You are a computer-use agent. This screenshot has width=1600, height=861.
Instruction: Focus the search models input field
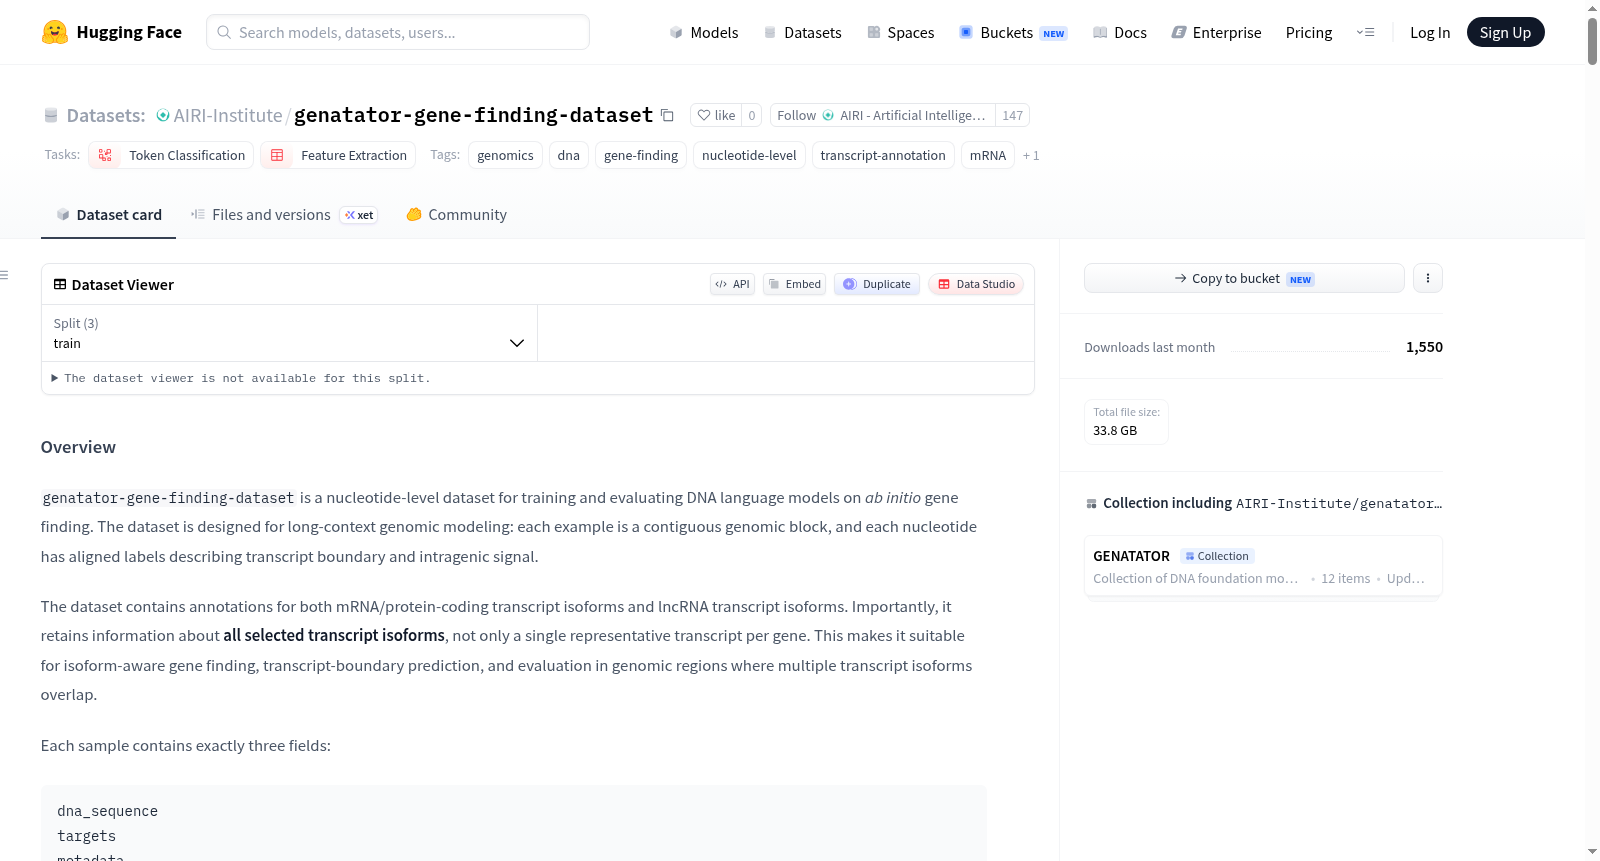[398, 32]
